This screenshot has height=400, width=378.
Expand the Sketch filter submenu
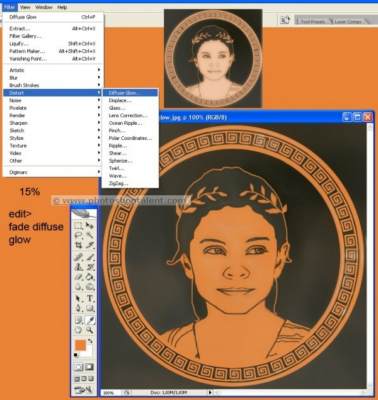pyautogui.click(x=53, y=130)
